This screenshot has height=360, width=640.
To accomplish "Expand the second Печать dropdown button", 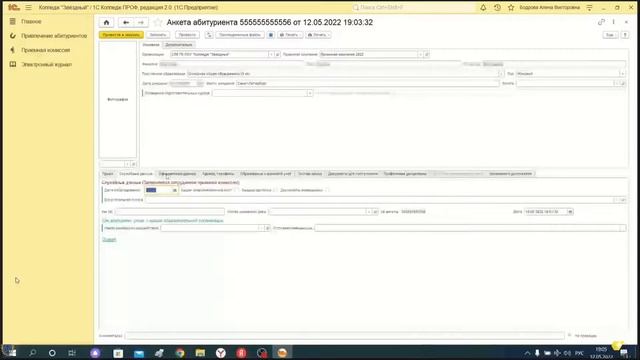I will (318, 35).
